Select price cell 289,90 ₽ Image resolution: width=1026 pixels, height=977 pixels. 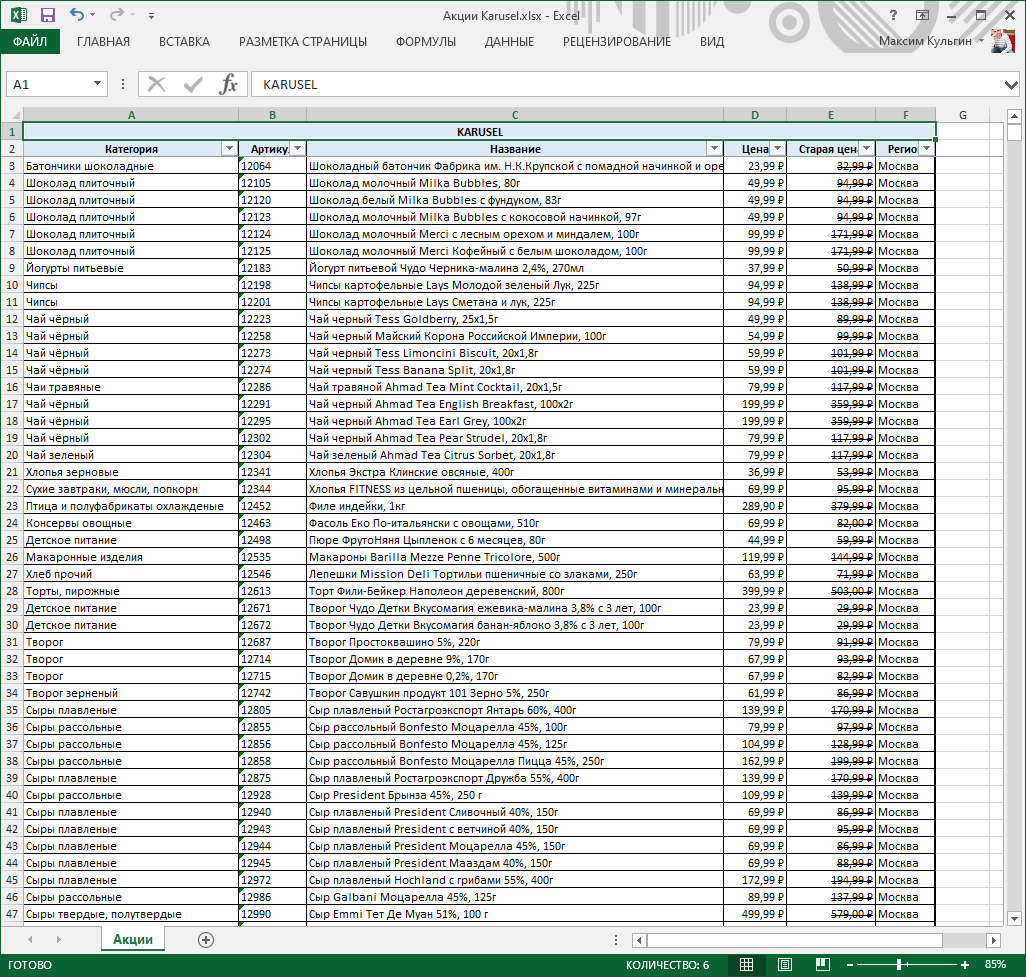point(755,506)
